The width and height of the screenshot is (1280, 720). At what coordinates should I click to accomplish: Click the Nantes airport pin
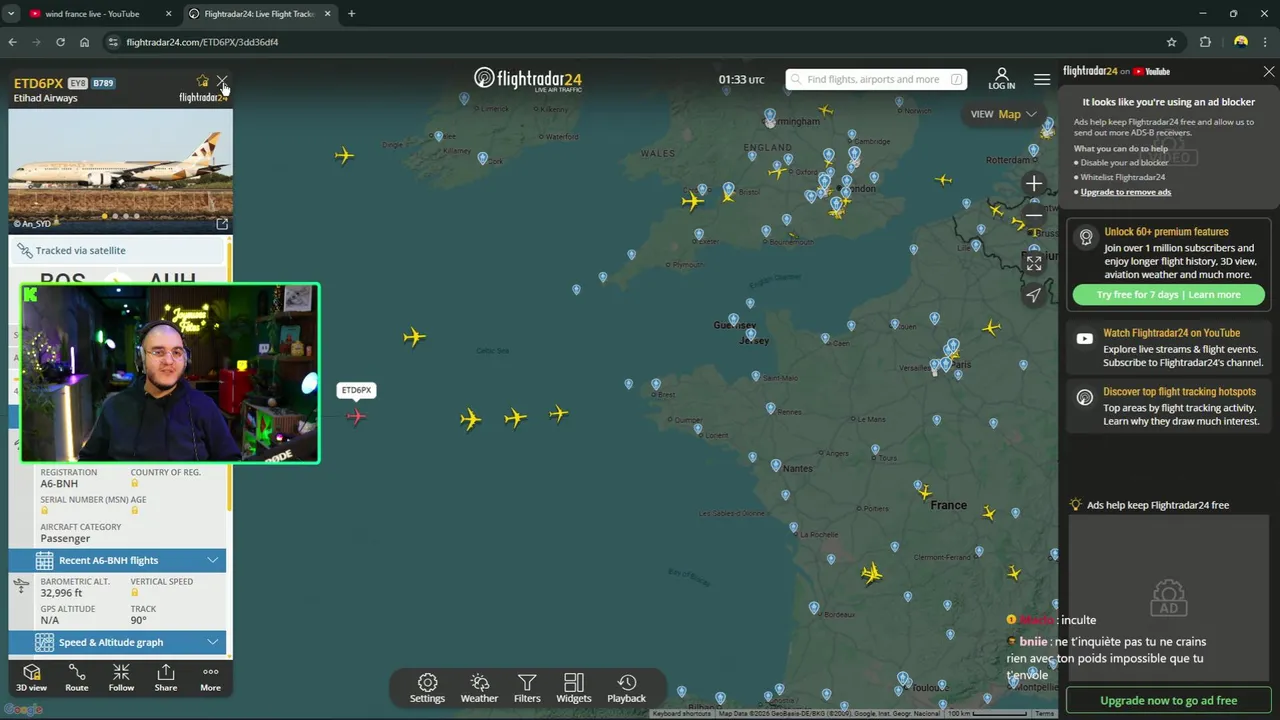[x=776, y=466]
